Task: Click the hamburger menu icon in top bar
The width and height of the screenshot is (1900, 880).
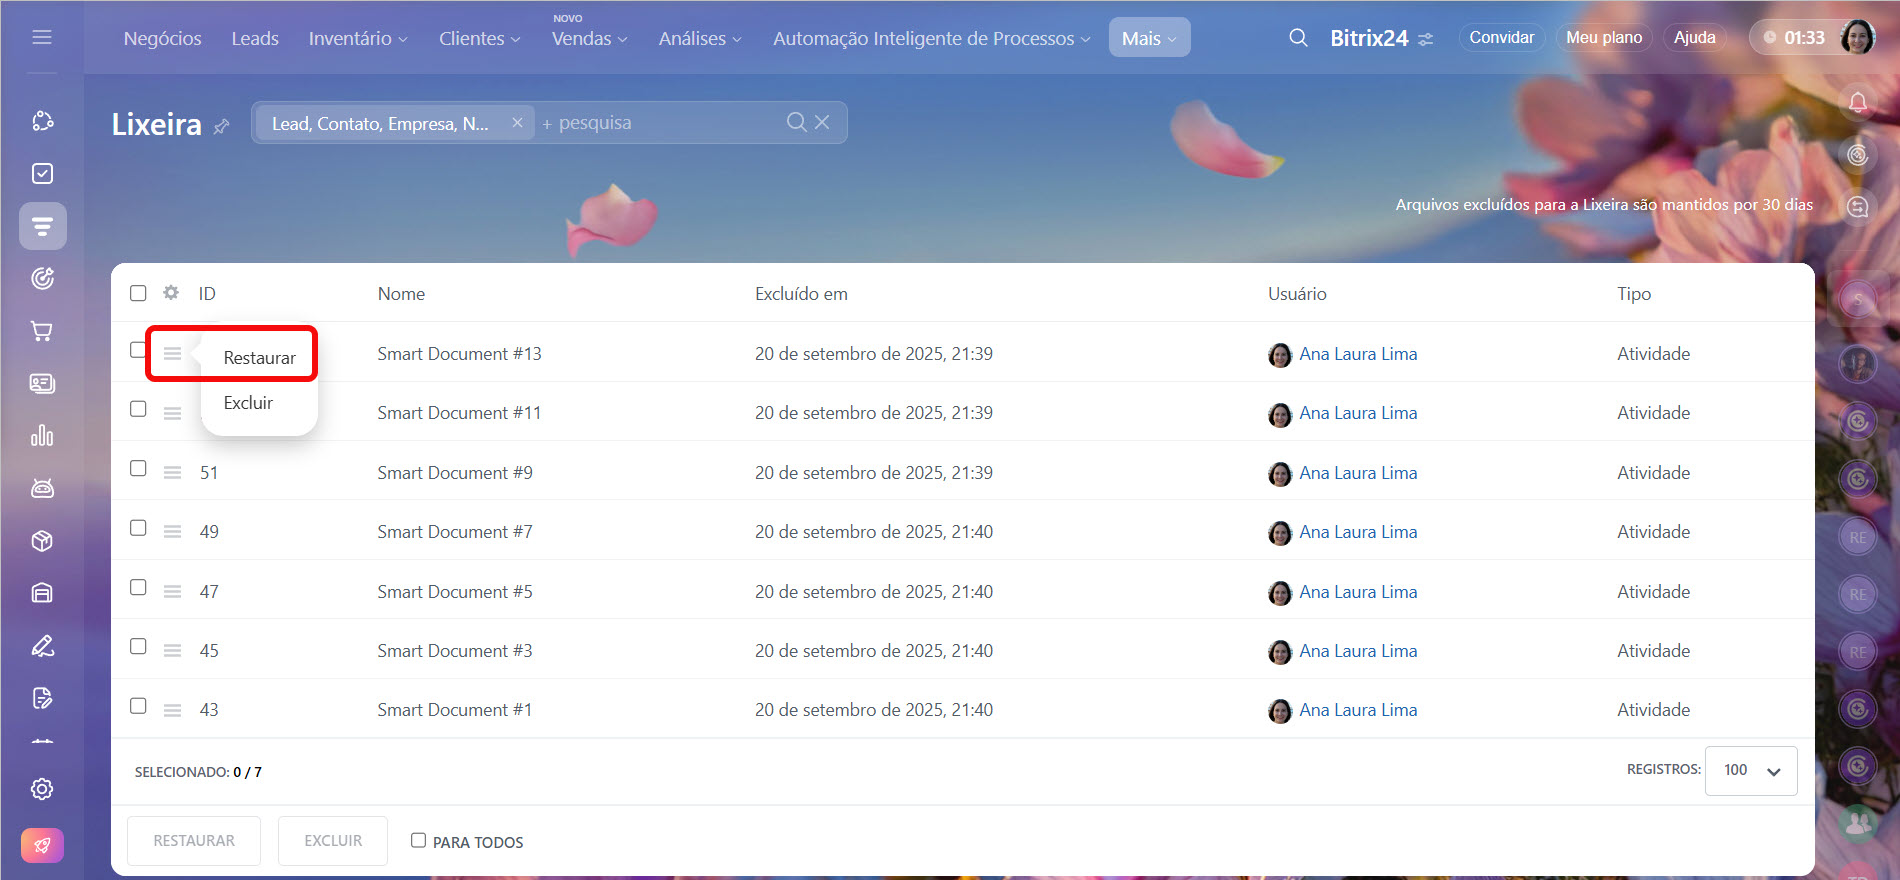Action: (x=42, y=37)
